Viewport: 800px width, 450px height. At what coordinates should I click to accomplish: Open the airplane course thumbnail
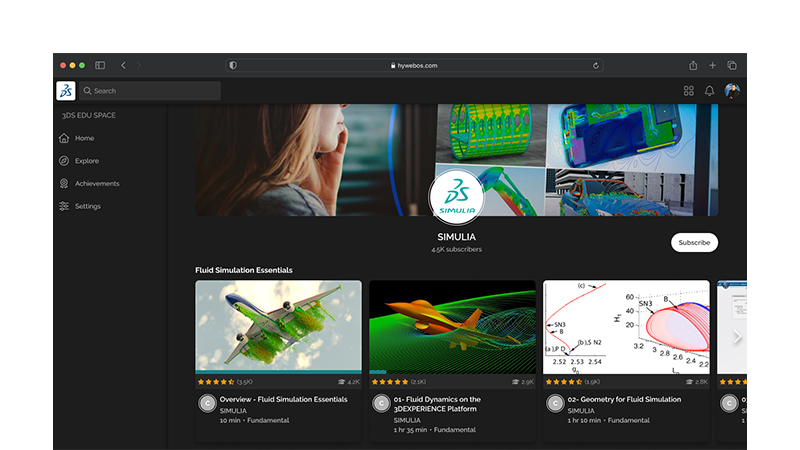pyautogui.click(x=279, y=327)
